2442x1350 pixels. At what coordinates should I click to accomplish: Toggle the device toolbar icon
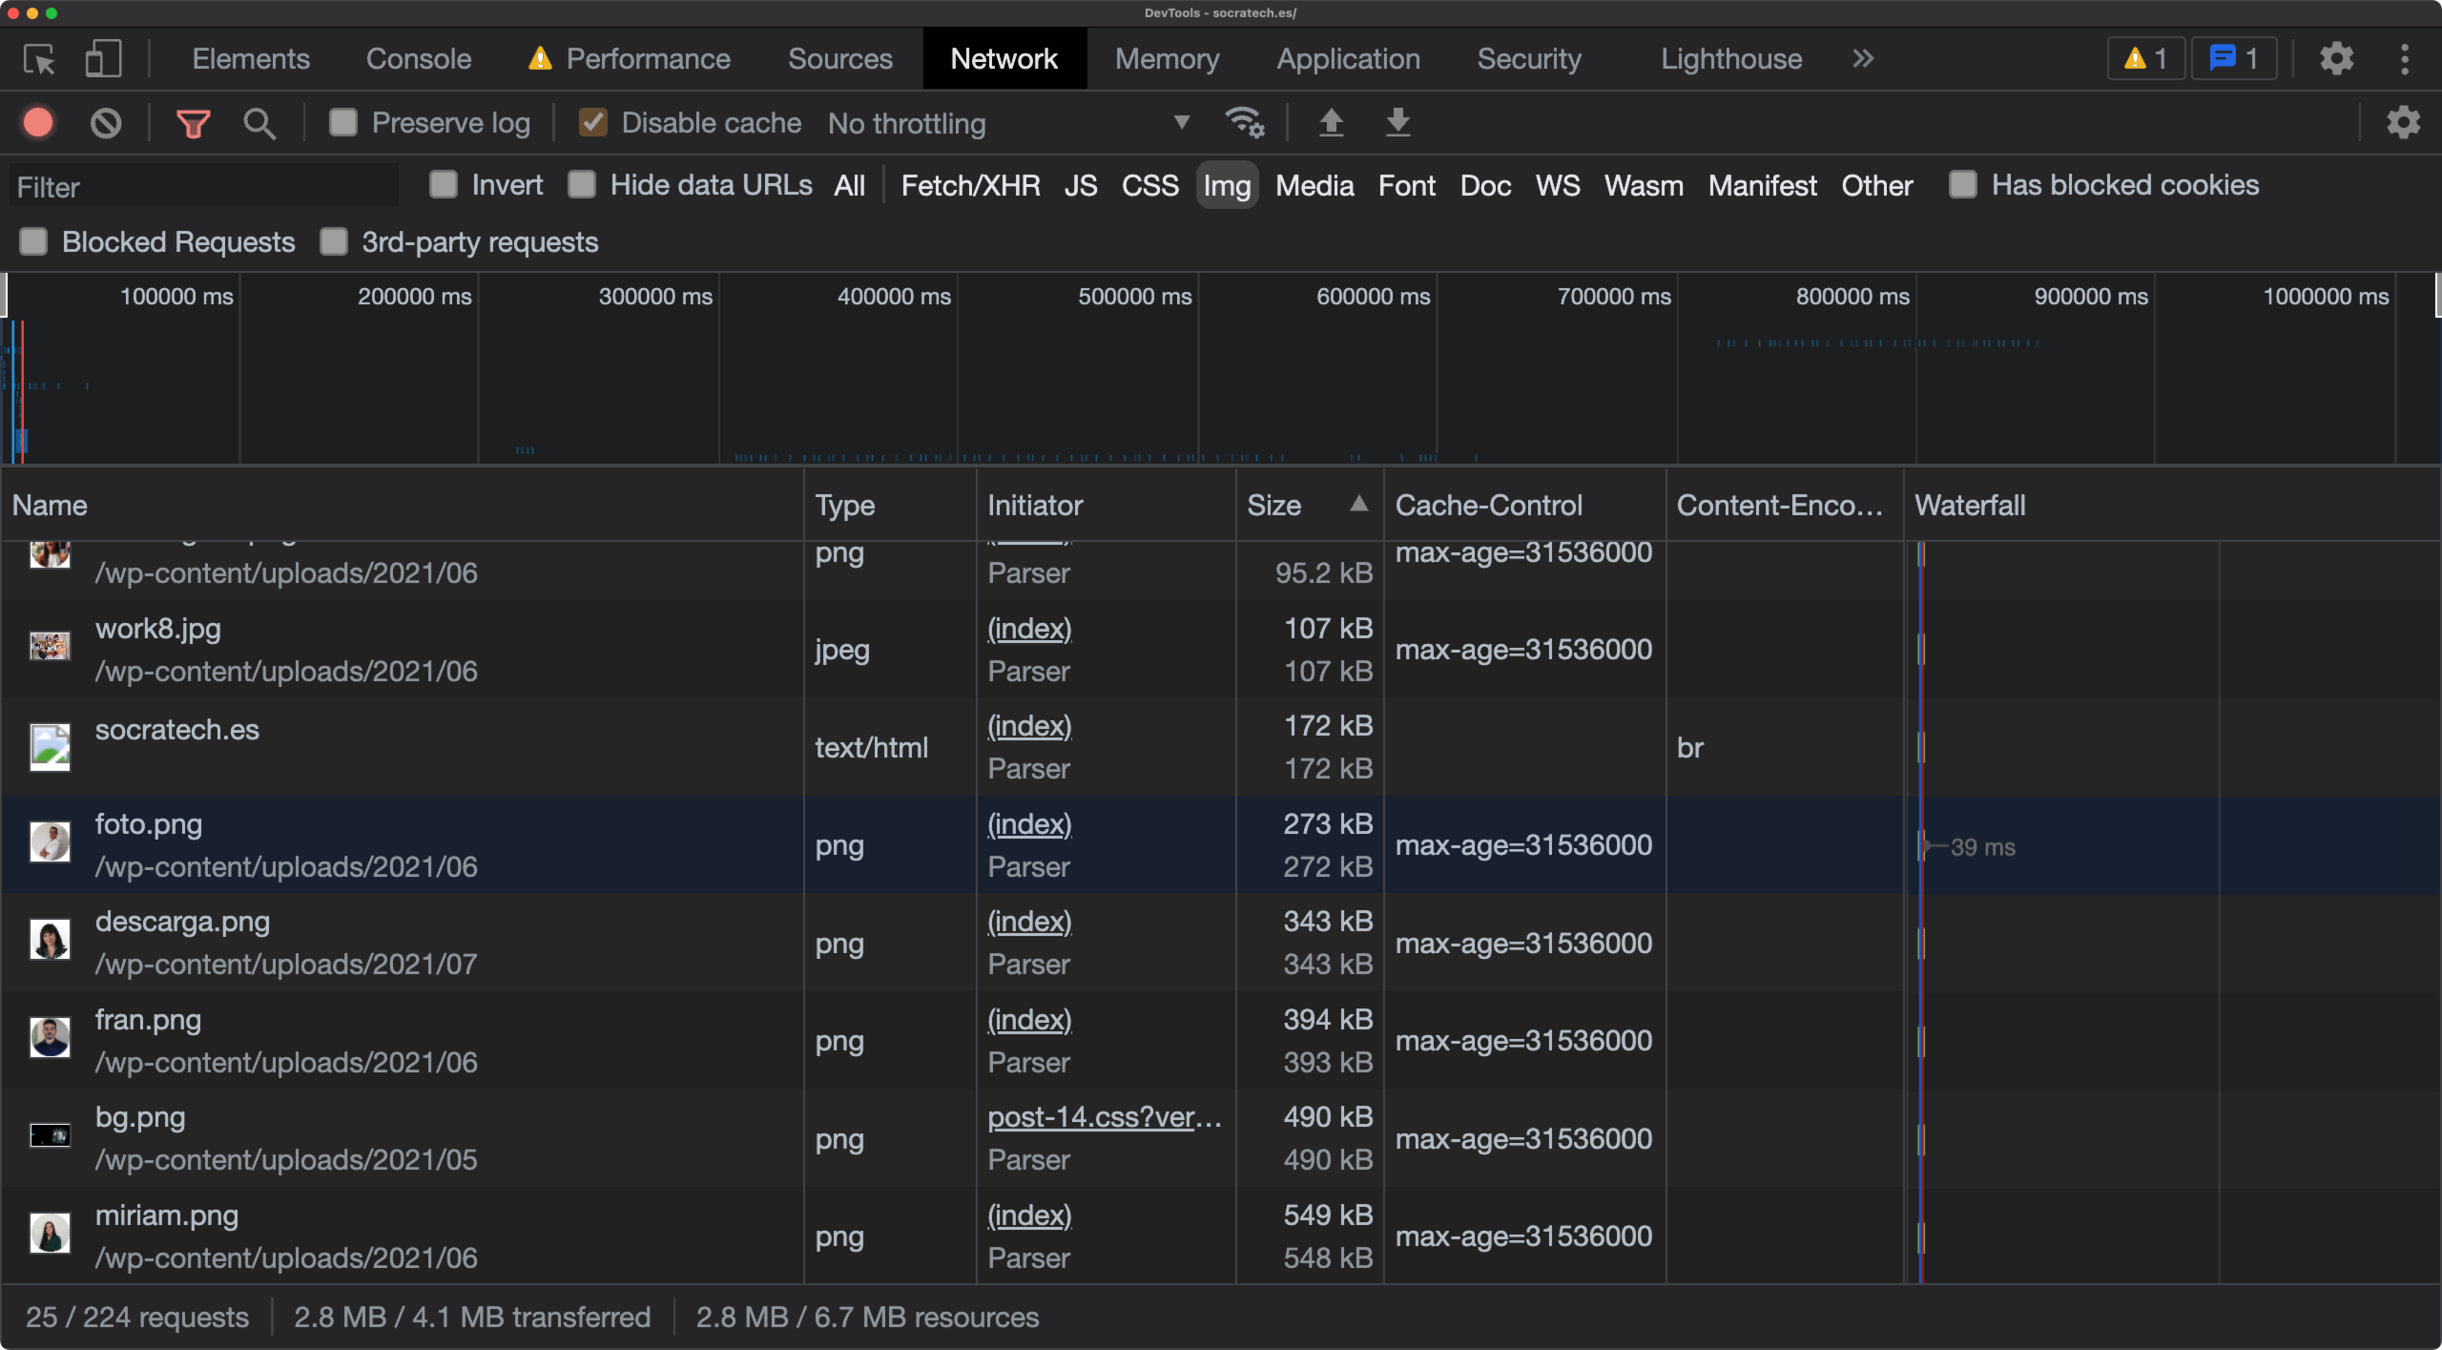pyautogui.click(x=102, y=60)
